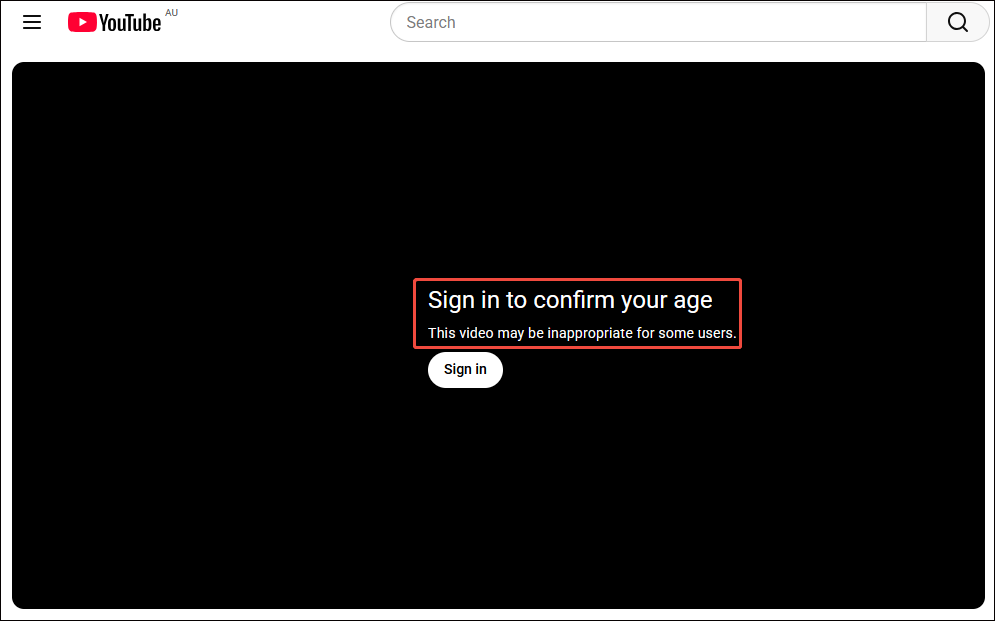Focus the Search input field

pyautogui.click(x=658, y=22)
